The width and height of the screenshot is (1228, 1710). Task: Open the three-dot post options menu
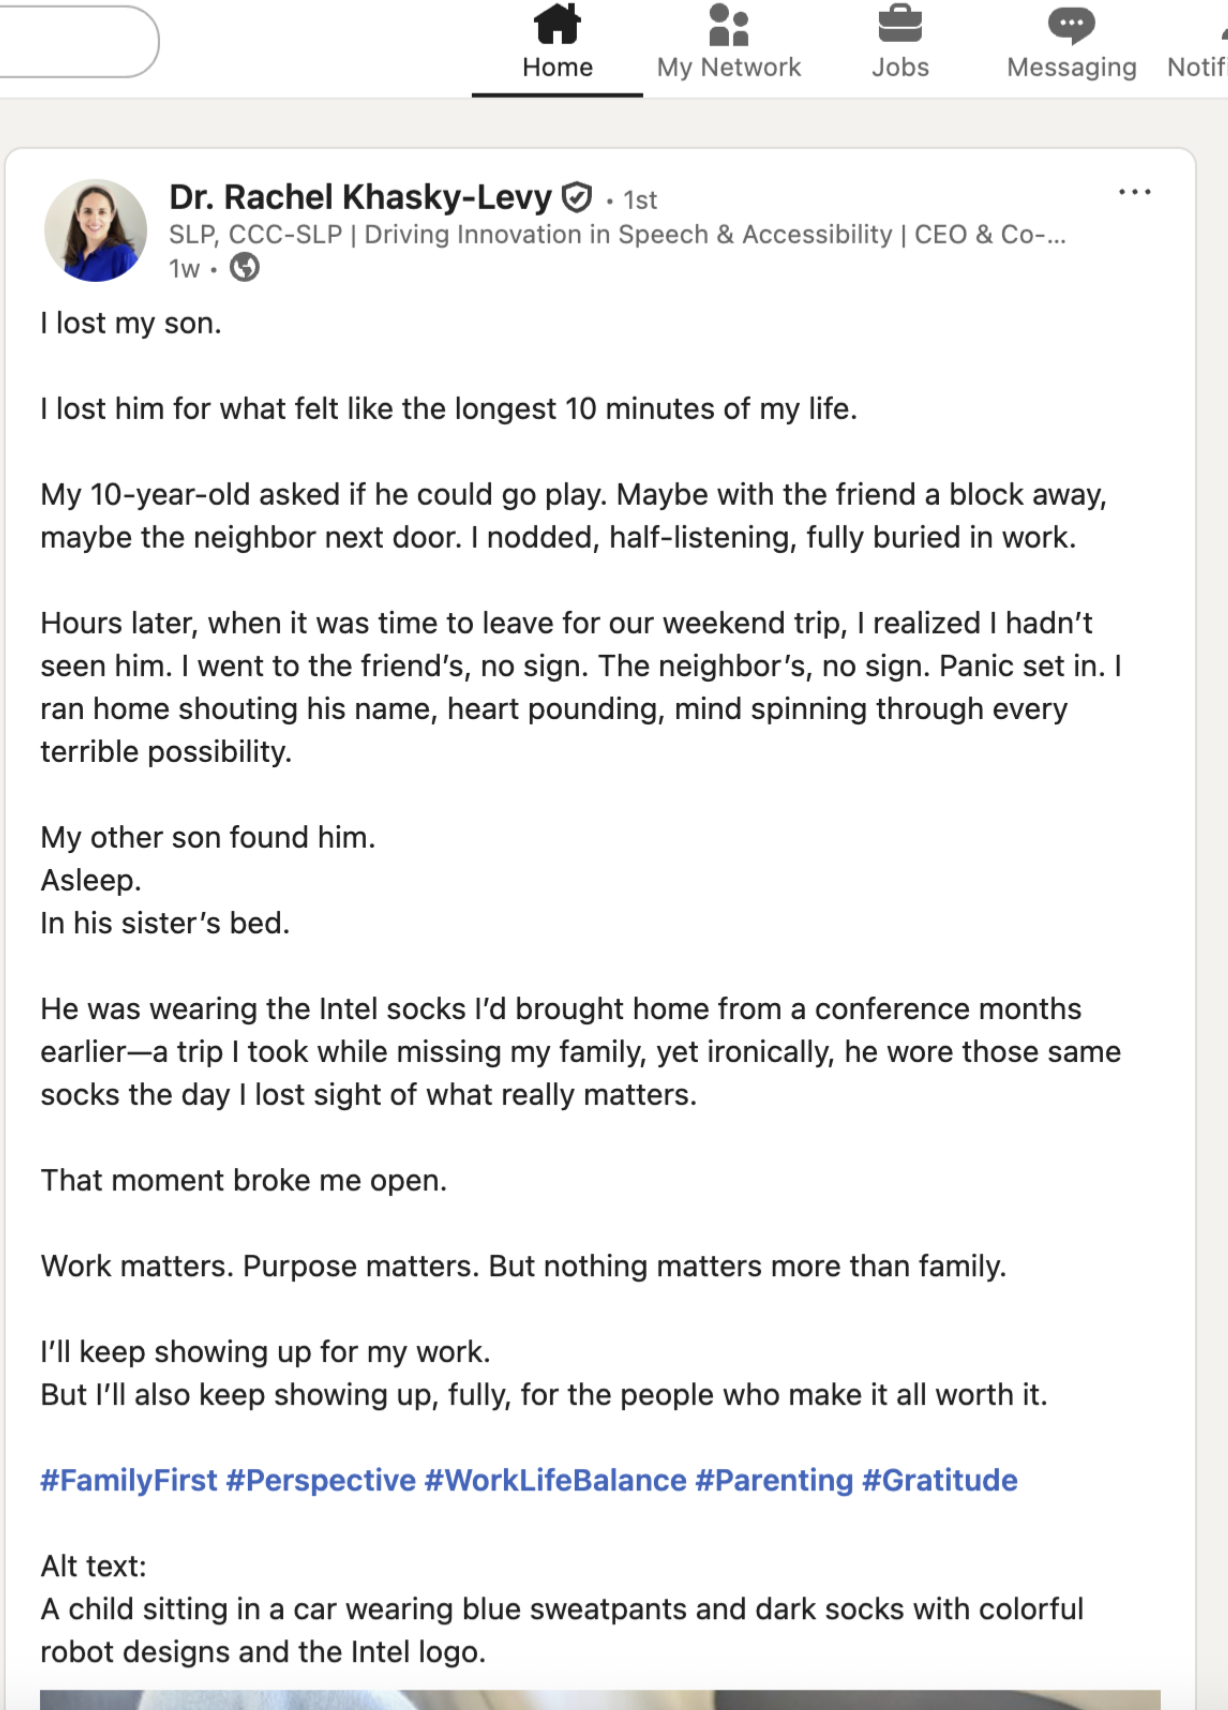1134,192
